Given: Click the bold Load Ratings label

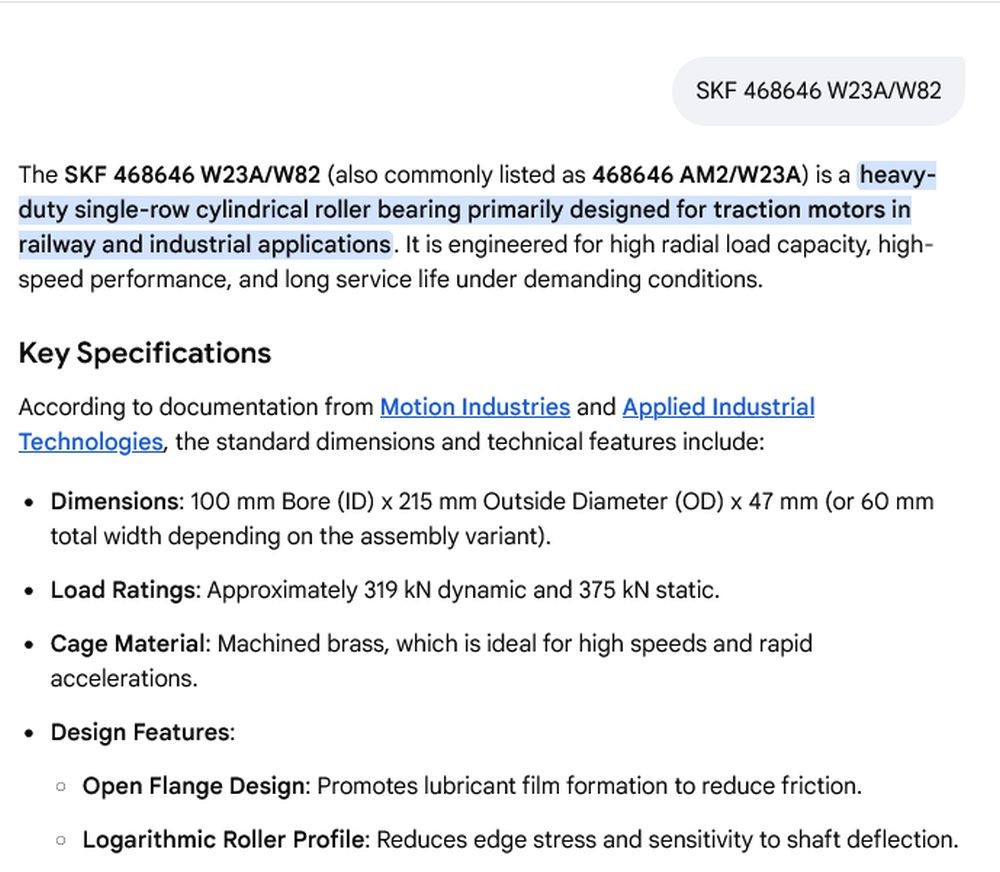Looking at the screenshot, I should click(x=122, y=590).
